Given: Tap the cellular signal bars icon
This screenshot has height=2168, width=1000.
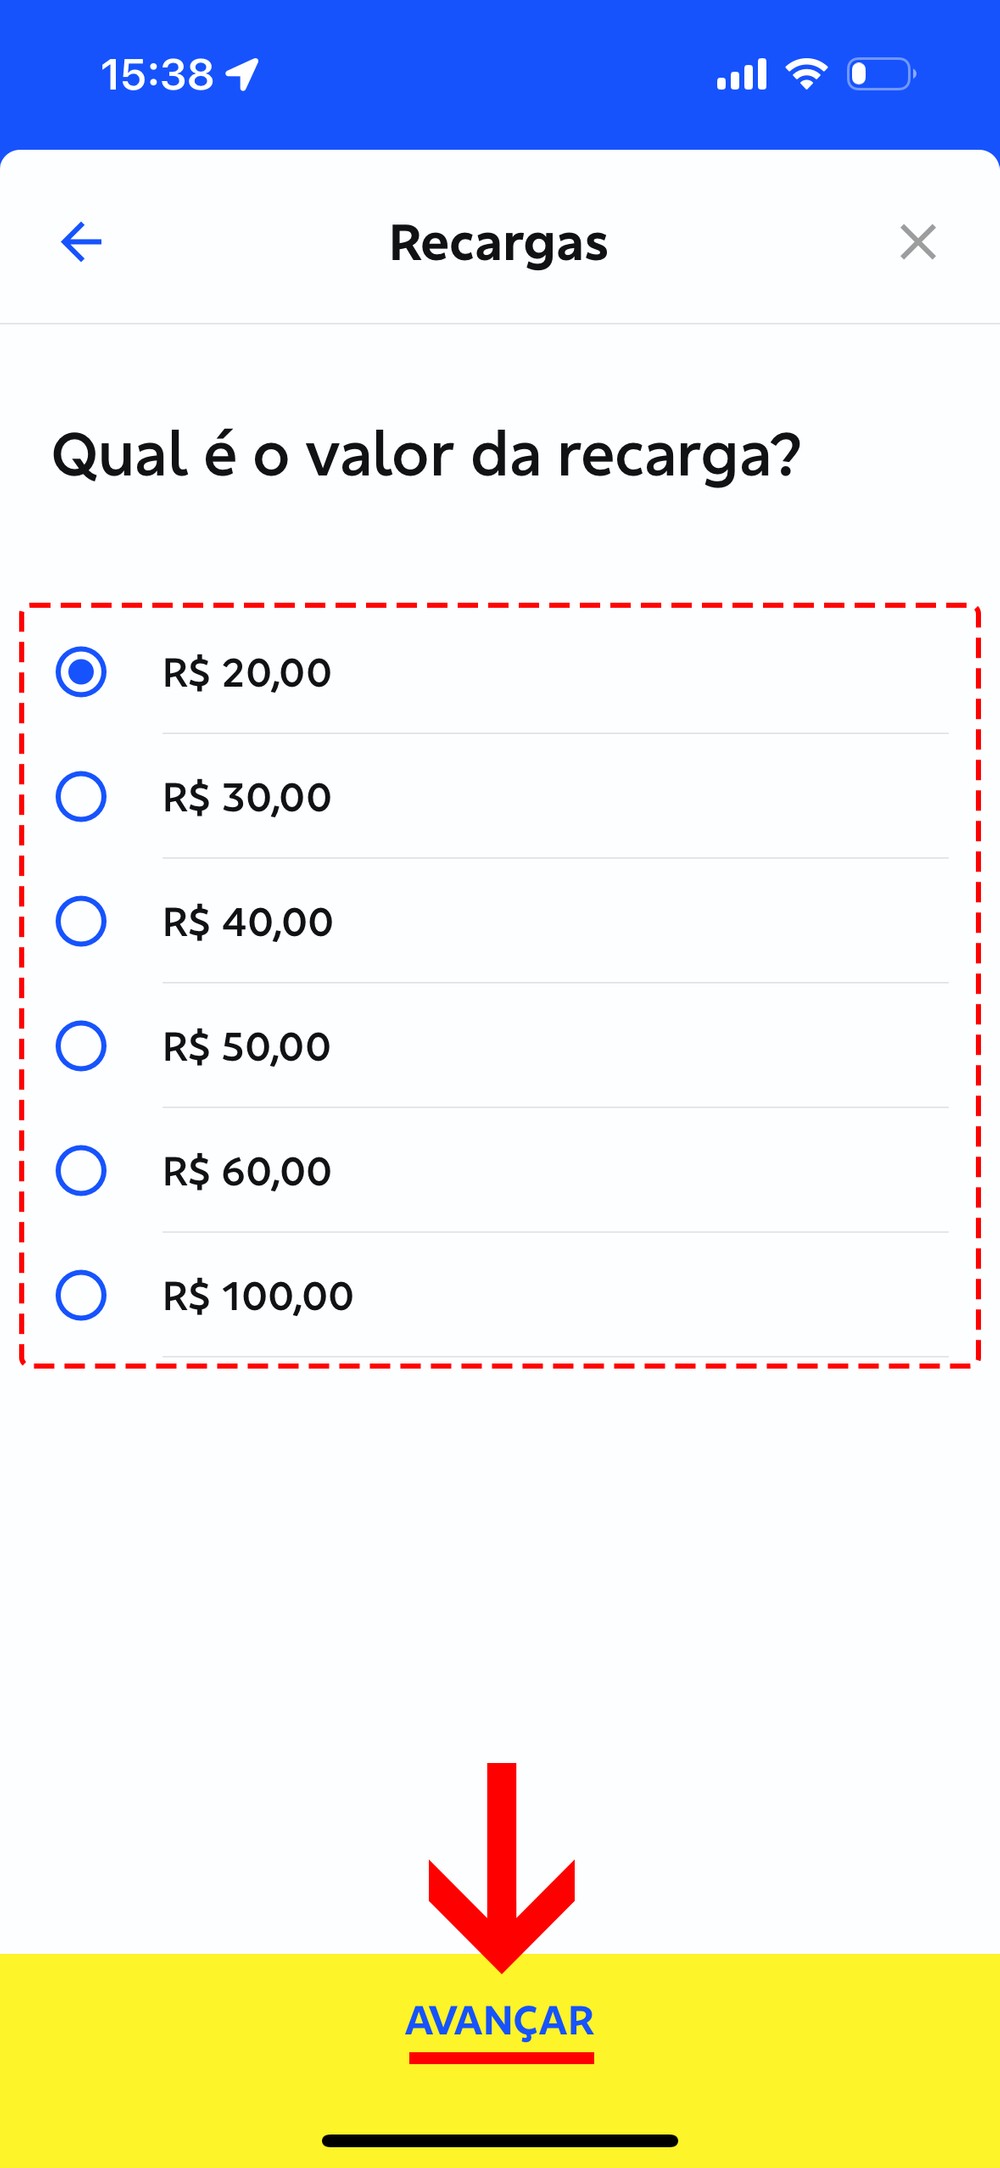Looking at the screenshot, I should (x=742, y=74).
